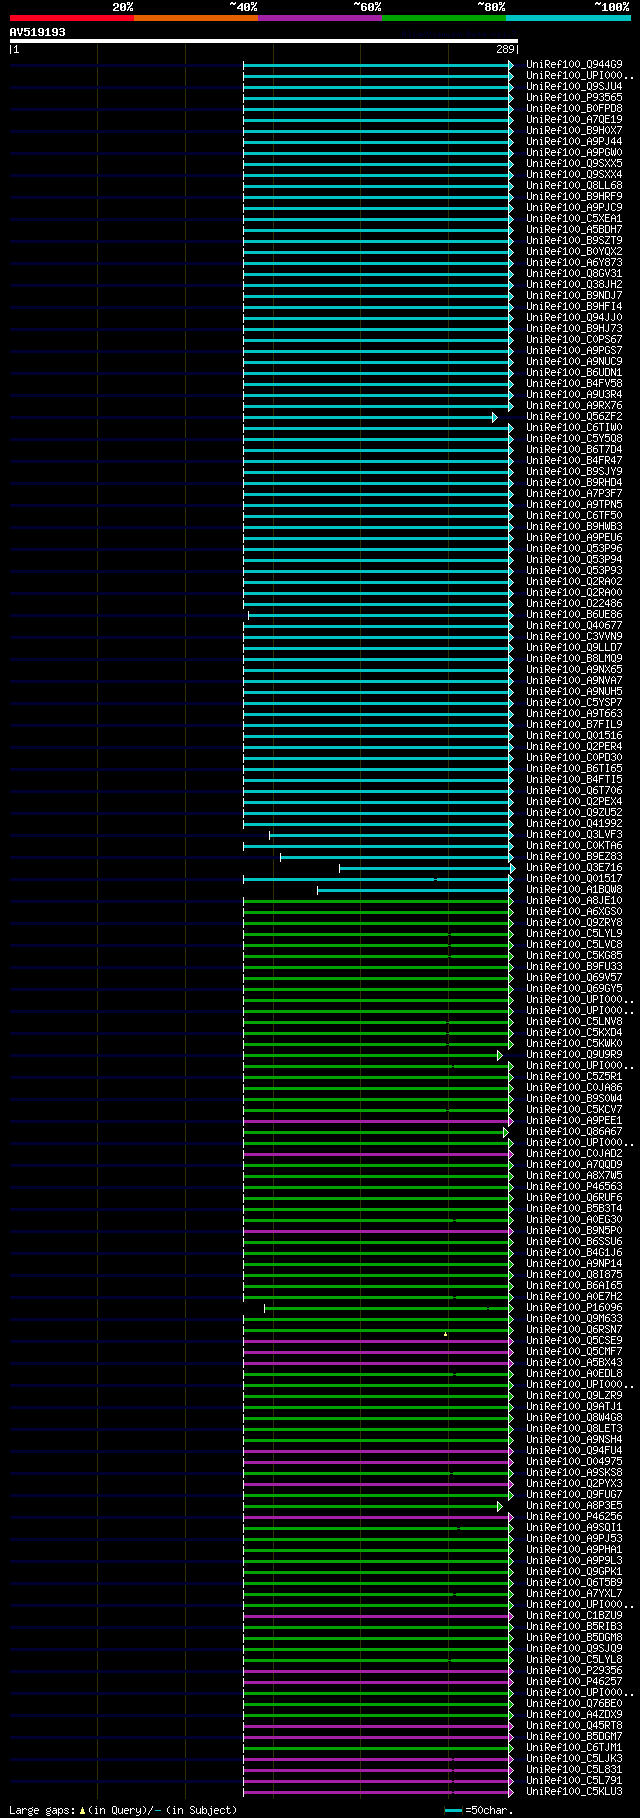This screenshot has width=640, height=1818.
Task: Open the UniRef100_P46563 hit link
Action: tap(574, 1187)
